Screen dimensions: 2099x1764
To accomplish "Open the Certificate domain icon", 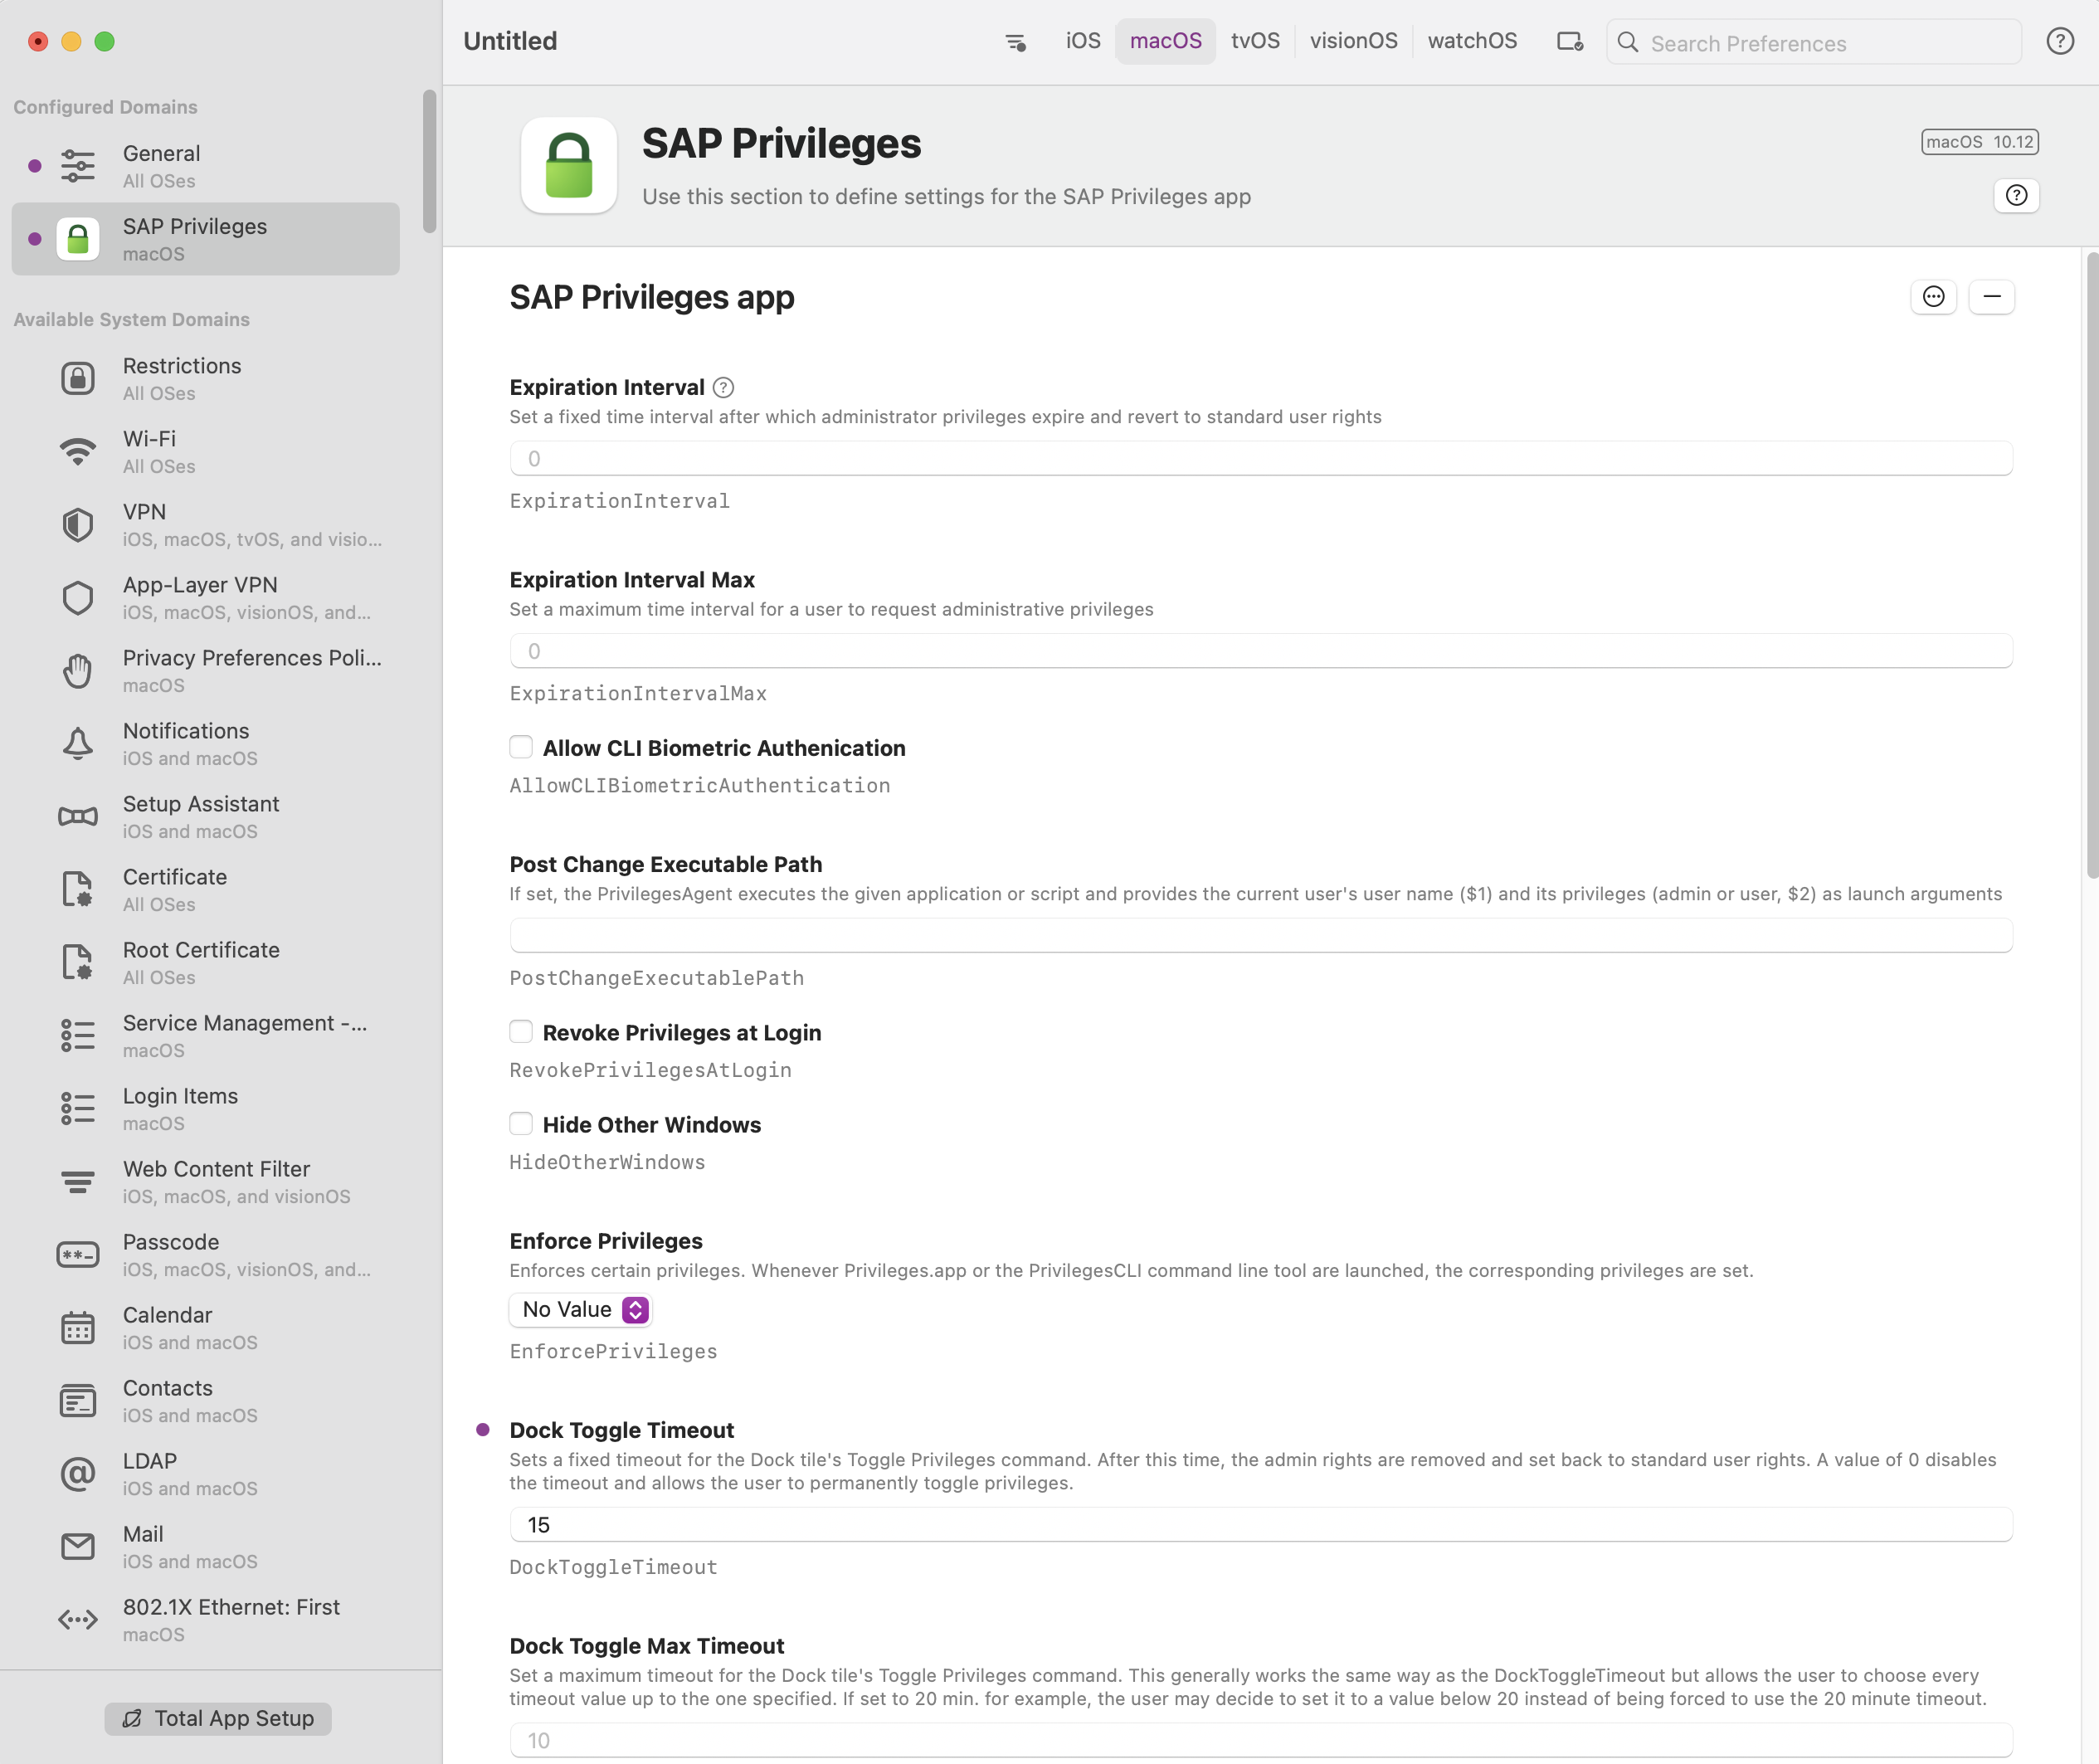I will (x=78, y=889).
